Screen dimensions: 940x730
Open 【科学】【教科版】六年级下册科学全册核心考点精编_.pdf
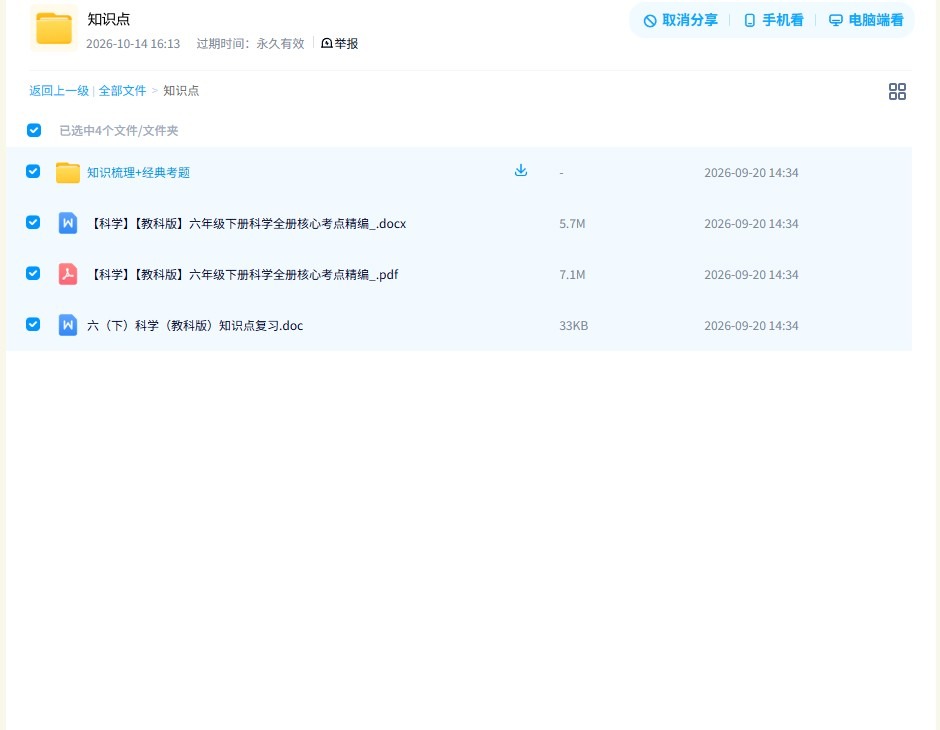click(243, 274)
